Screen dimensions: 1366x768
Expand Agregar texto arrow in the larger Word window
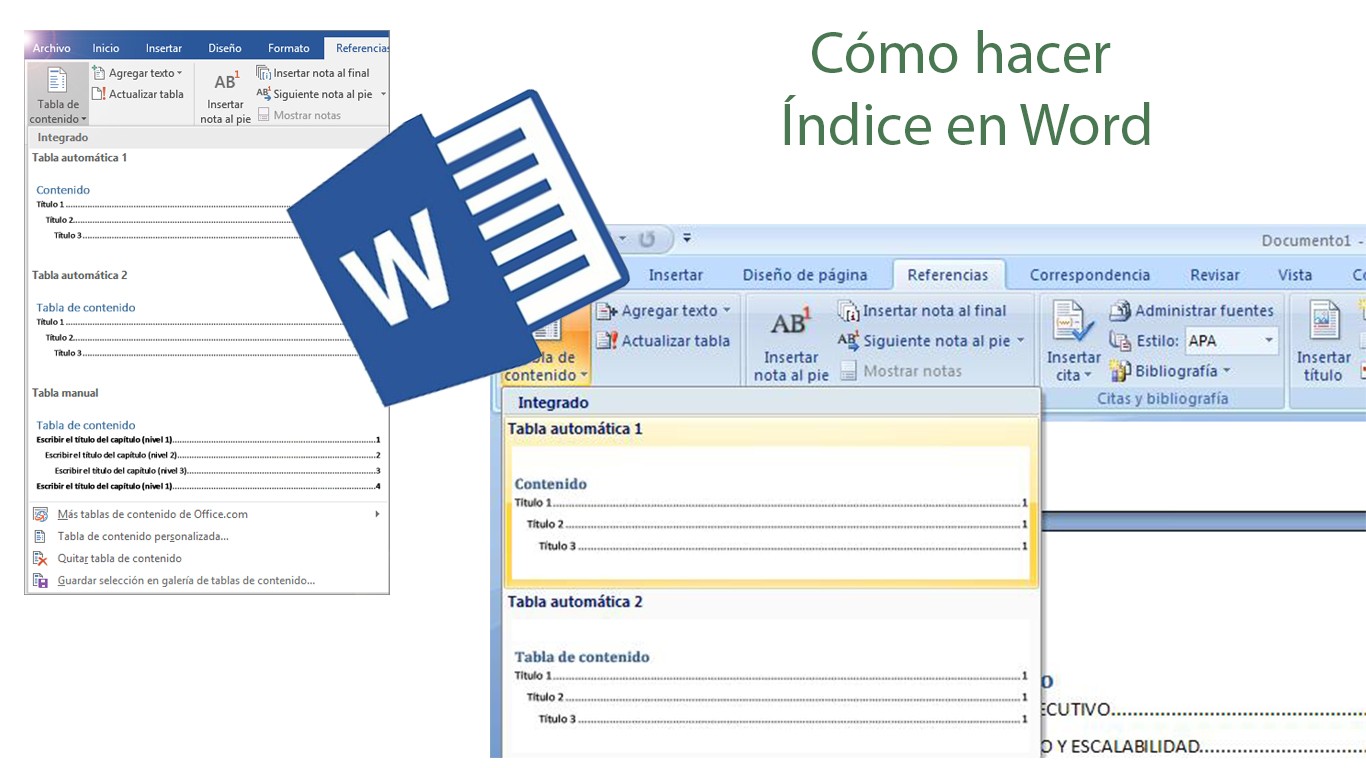click(727, 311)
